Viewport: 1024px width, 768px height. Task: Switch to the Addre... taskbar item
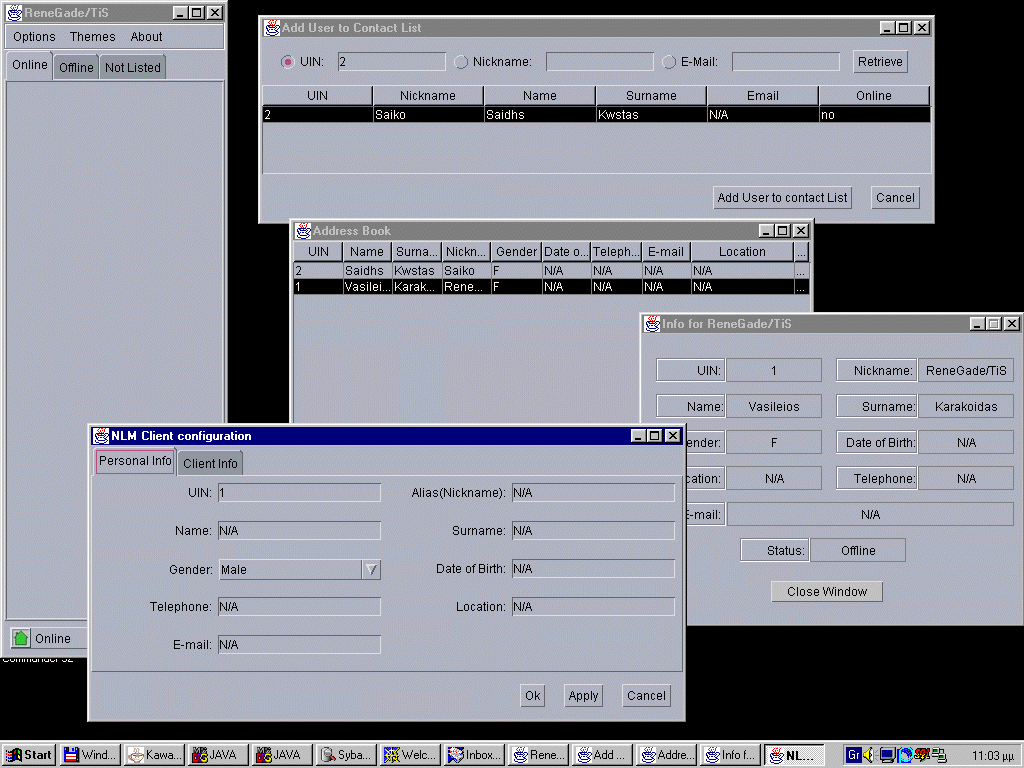[665, 755]
